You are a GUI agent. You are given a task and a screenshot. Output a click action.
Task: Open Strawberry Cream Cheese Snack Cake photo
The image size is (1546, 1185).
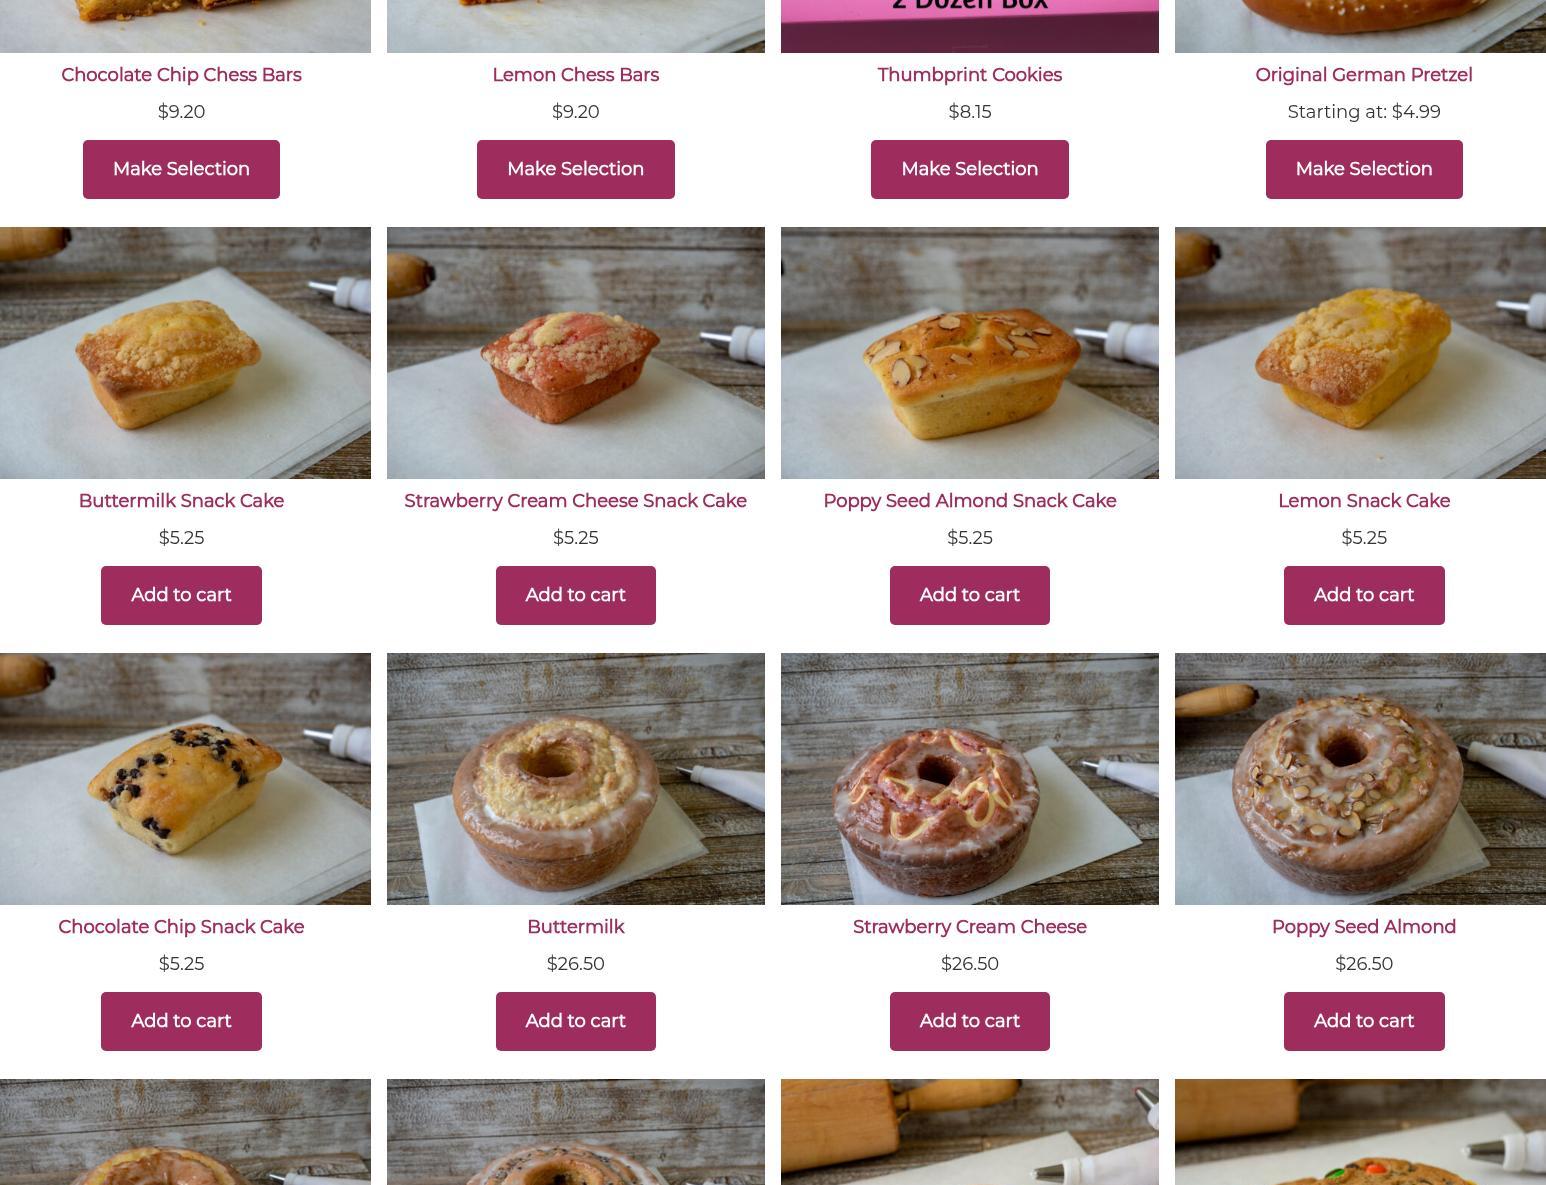click(575, 353)
